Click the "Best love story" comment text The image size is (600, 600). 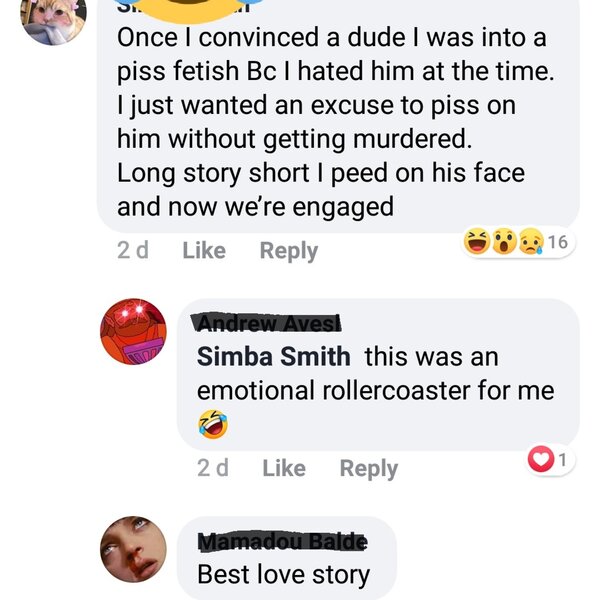click(x=284, y=575)
